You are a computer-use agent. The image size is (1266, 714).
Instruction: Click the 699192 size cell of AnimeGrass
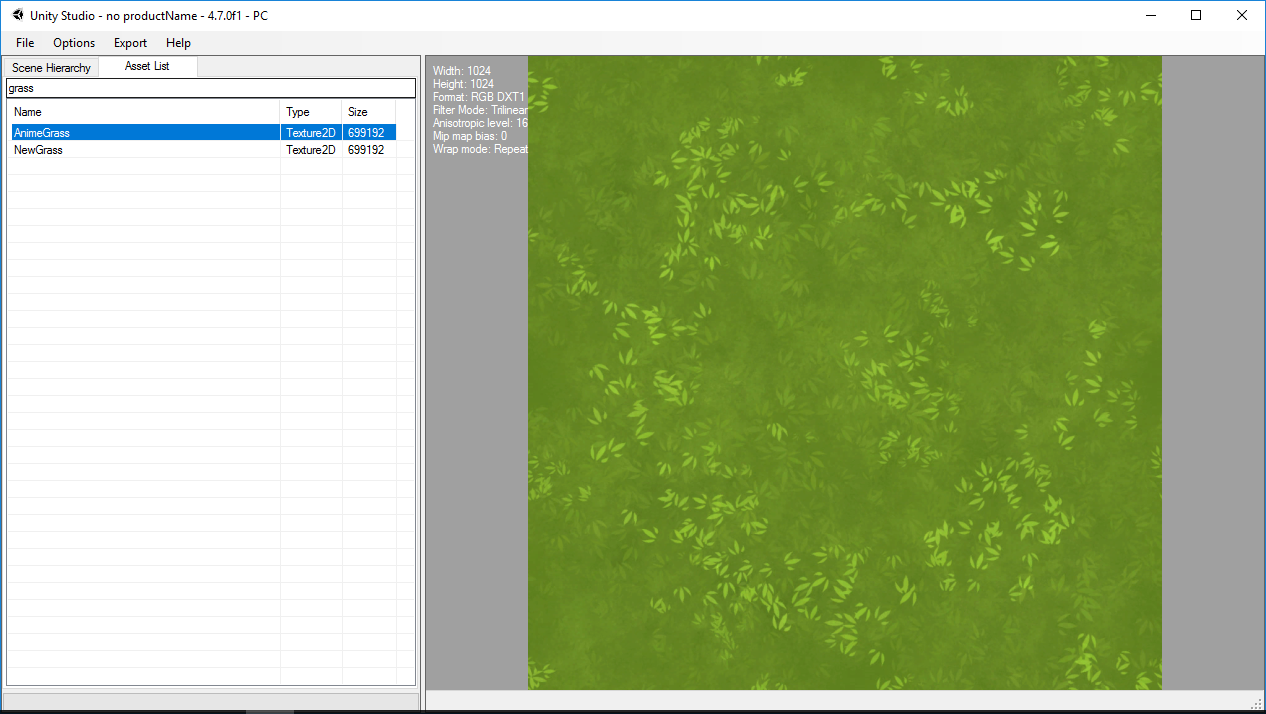coord(369,133)
